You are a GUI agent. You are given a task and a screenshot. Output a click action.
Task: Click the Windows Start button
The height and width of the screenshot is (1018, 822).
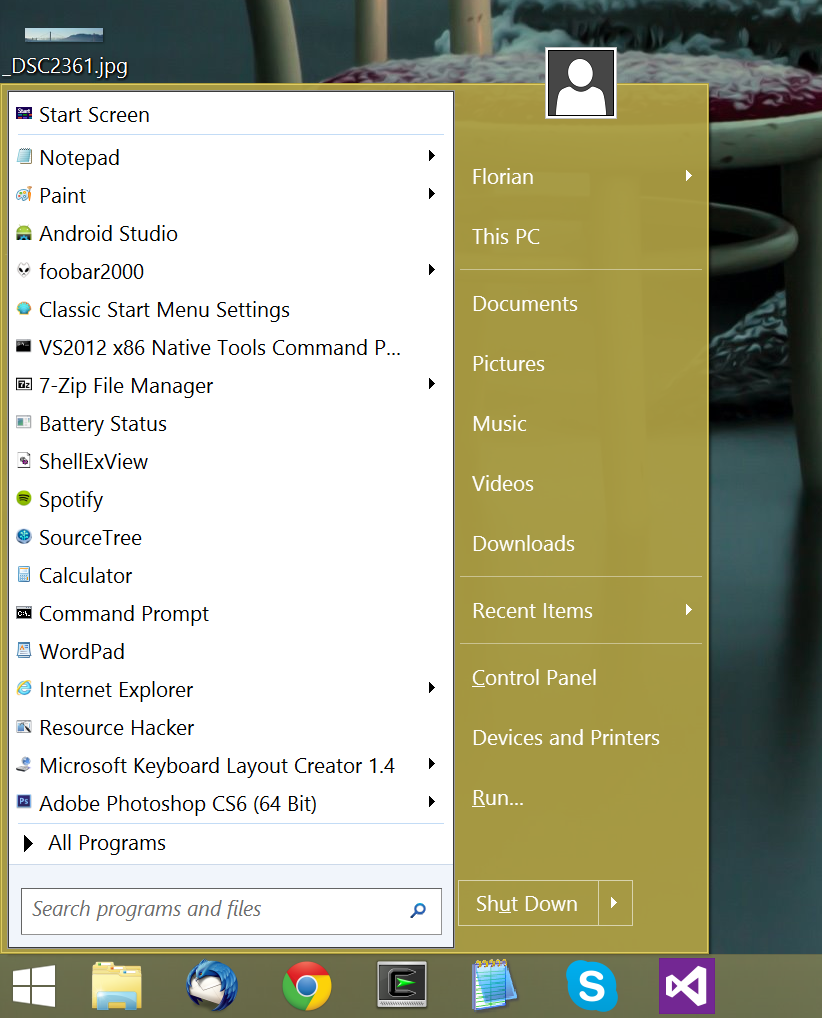[34, 986]
